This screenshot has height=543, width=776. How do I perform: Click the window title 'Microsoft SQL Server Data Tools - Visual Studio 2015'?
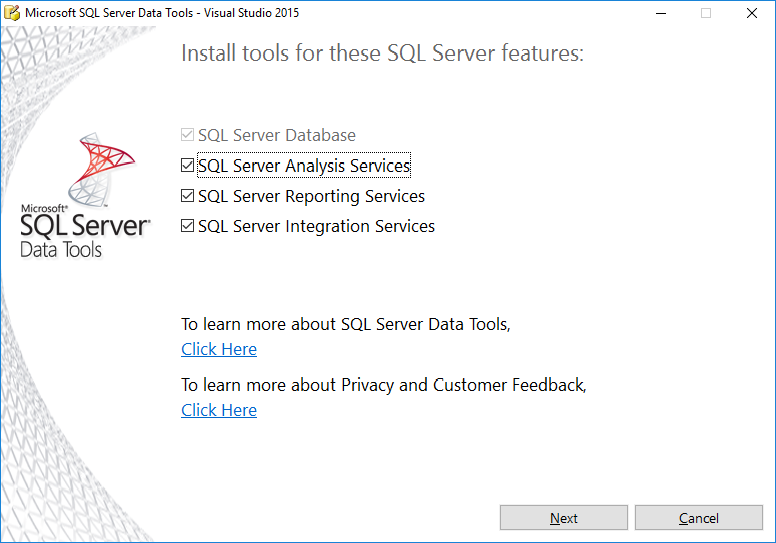point(162,13)
